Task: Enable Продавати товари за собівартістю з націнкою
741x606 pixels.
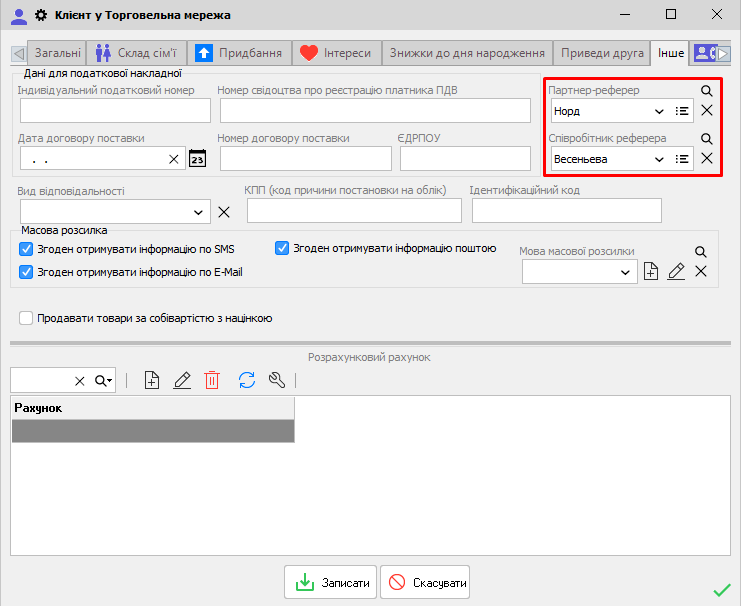Action: (x=27, y=318)
